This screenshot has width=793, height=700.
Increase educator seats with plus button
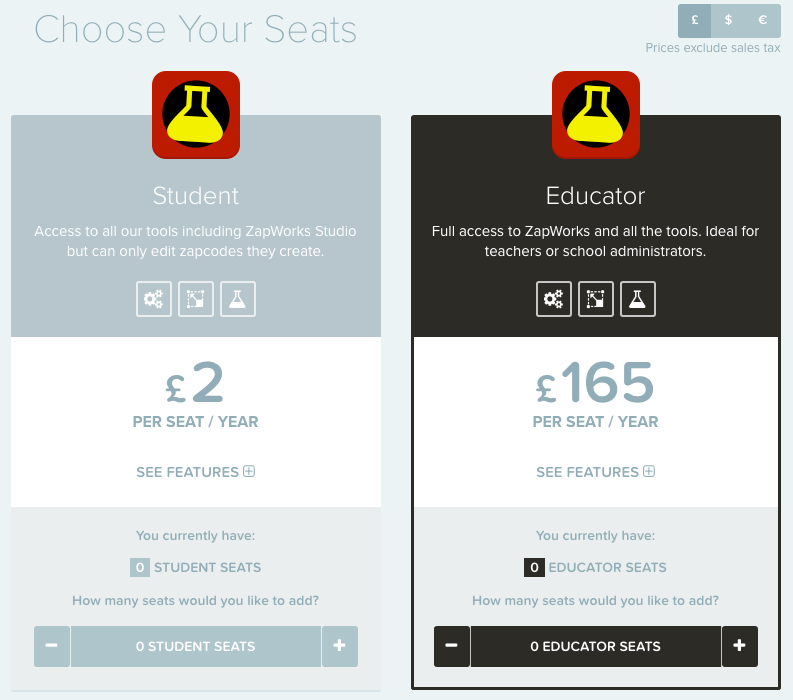(x=739, y=646)
